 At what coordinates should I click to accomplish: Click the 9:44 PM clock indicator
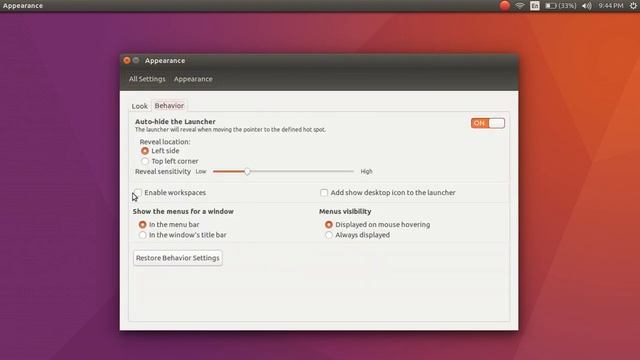(611, 6)
